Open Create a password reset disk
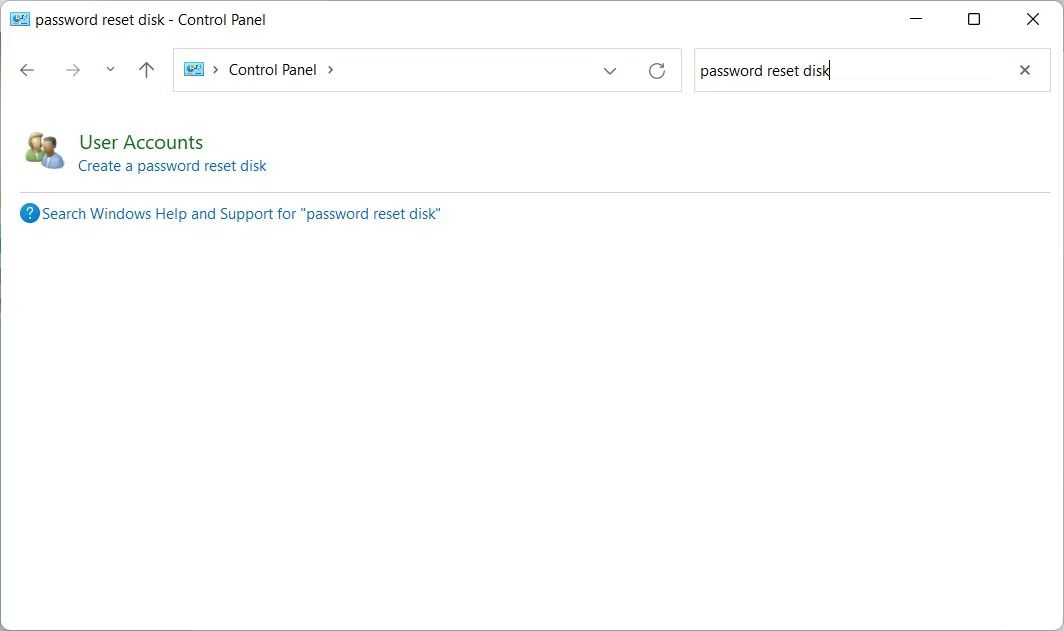Viewport: 1064px width, 631px height. tap(172, 165)
